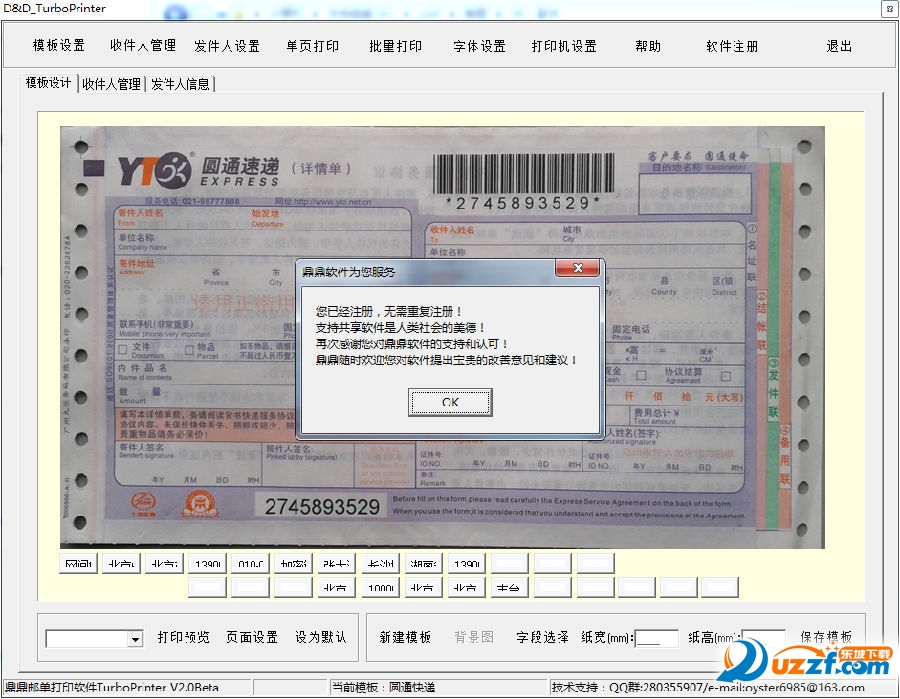Open the 发件人设置 menu
The height and width of the screenshot is (699, 900).
227,46
